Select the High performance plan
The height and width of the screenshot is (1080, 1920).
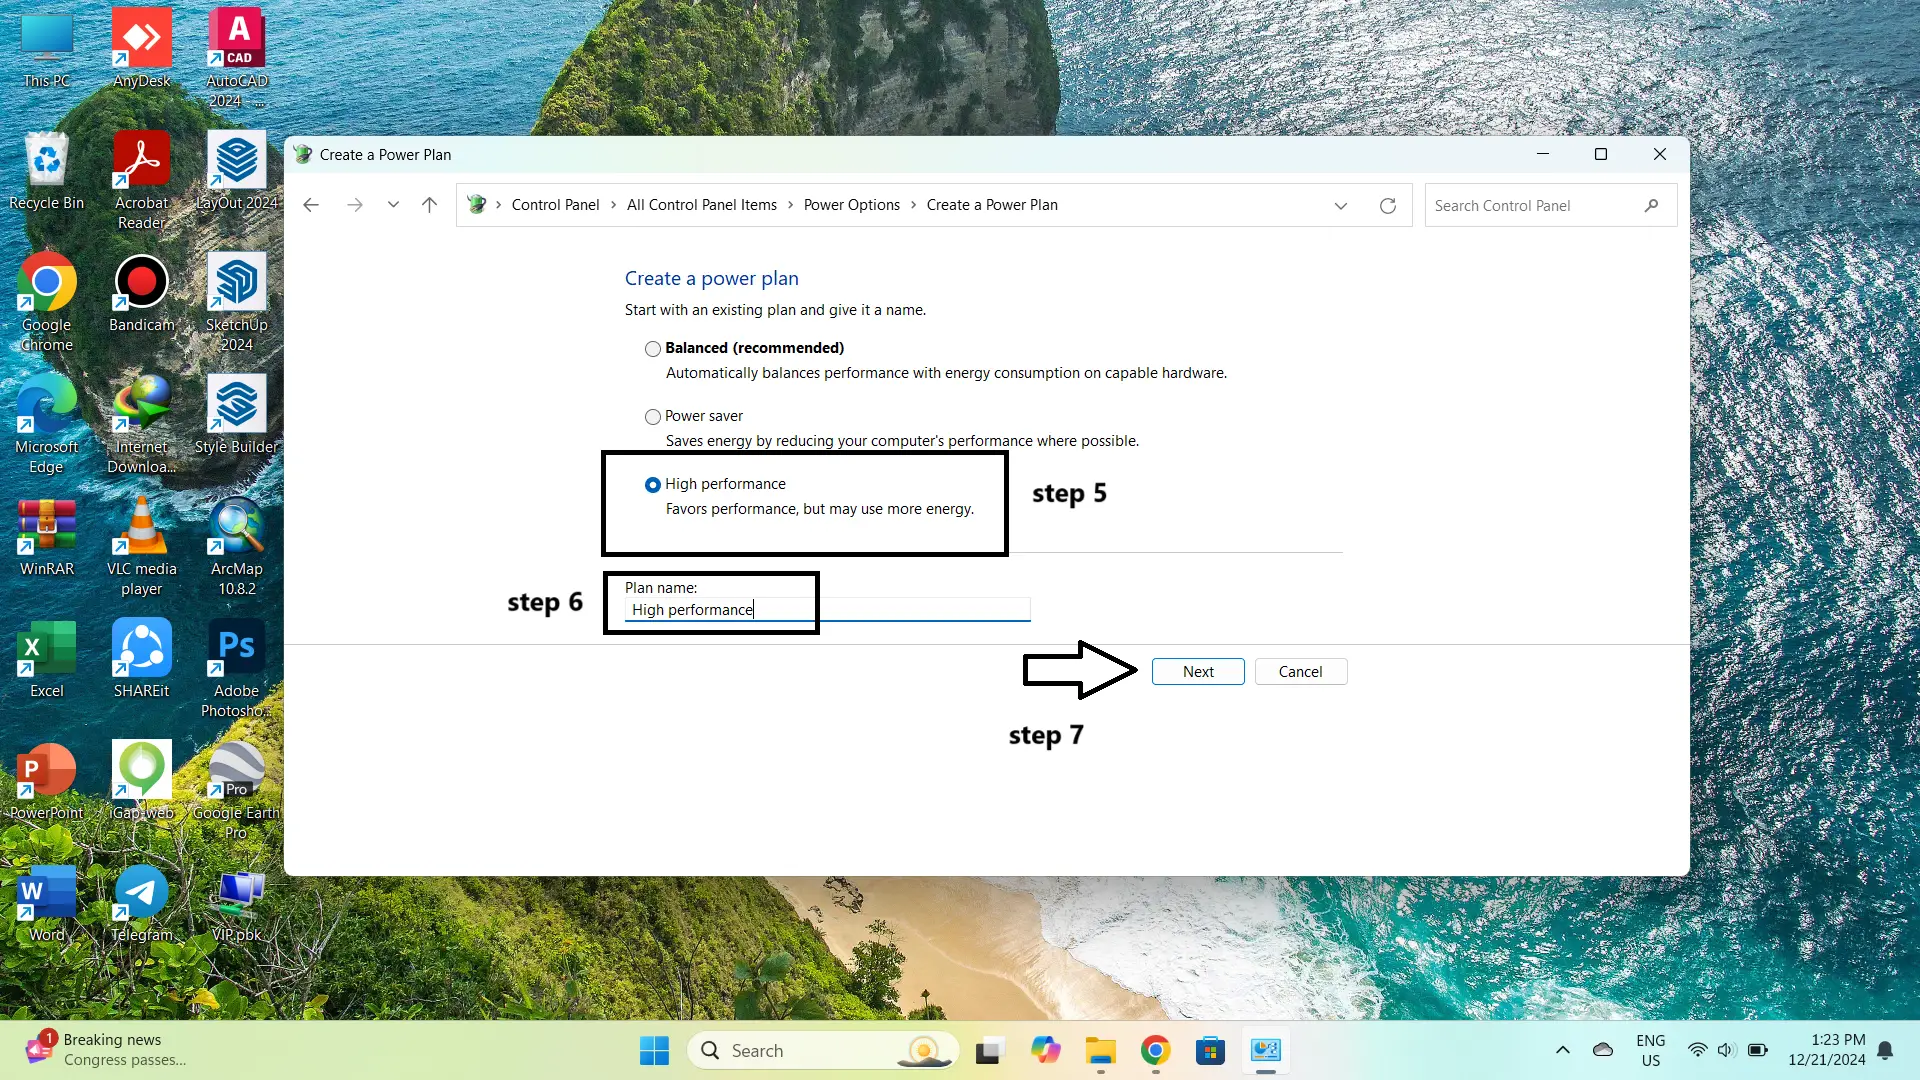[x=653, y=485]
